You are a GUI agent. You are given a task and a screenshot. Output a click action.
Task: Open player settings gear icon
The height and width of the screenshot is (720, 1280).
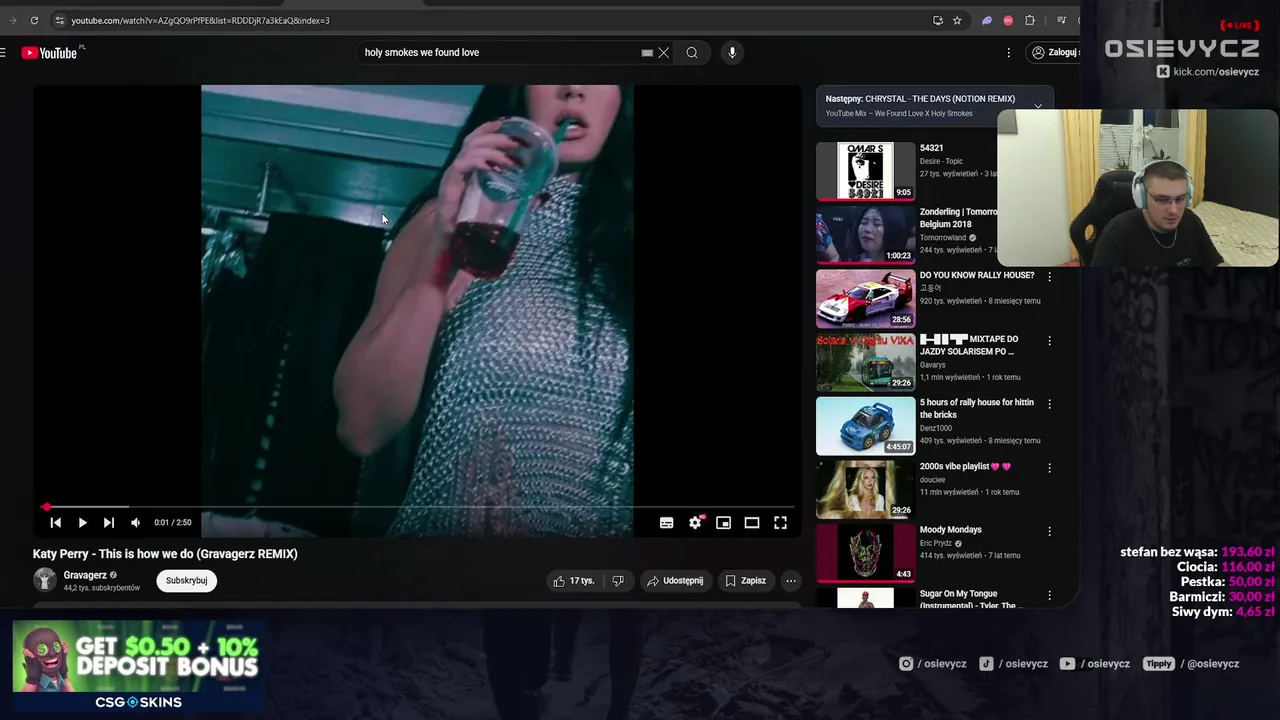pos(695,523)
